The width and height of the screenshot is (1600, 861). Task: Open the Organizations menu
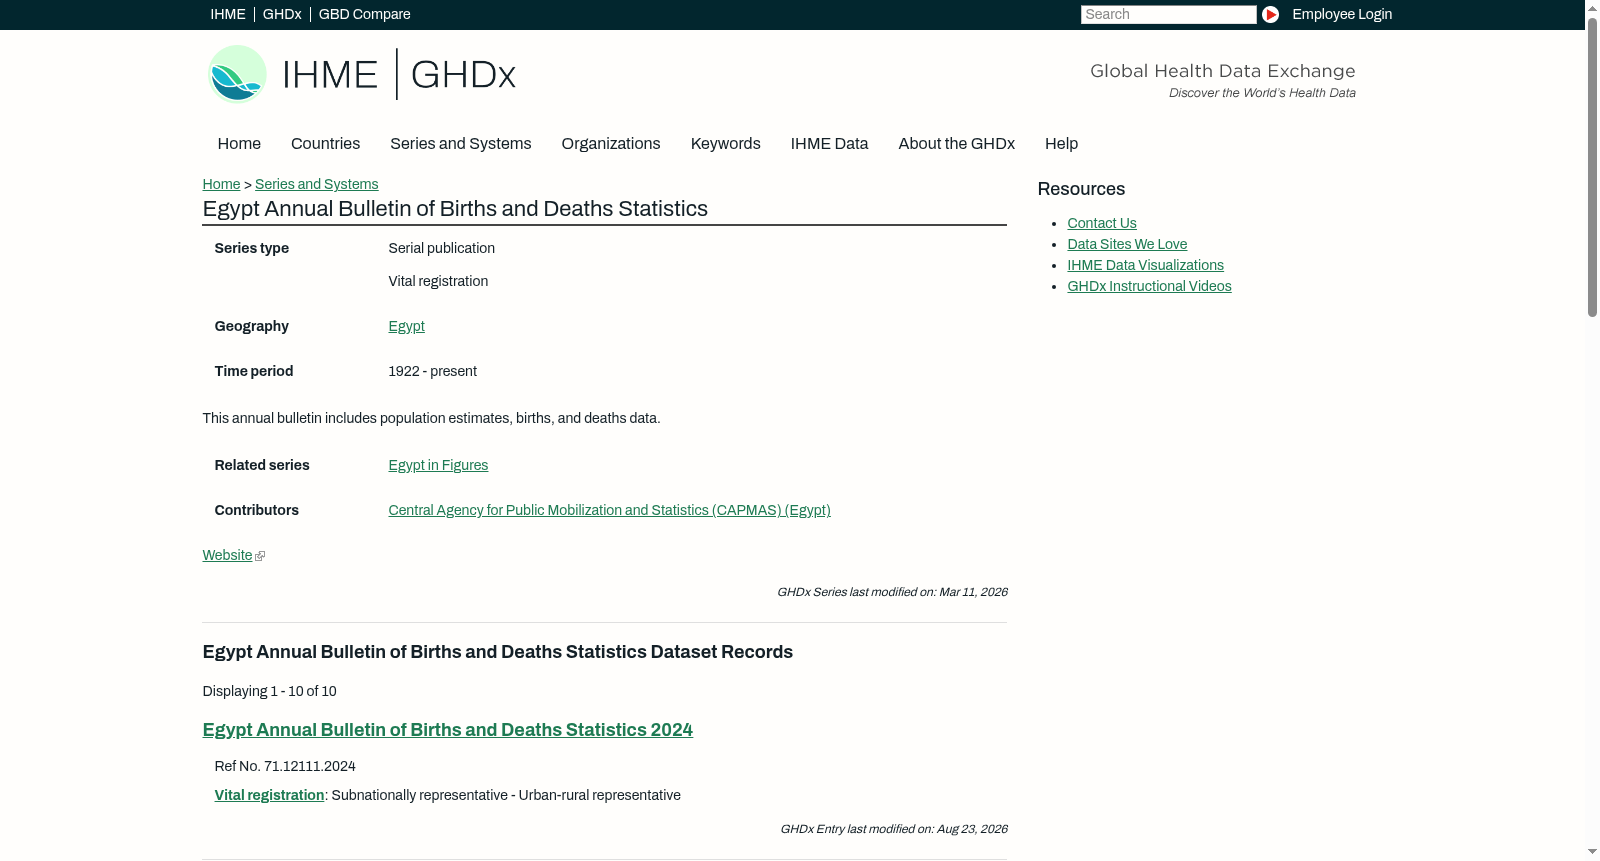[x=611, y=143]
